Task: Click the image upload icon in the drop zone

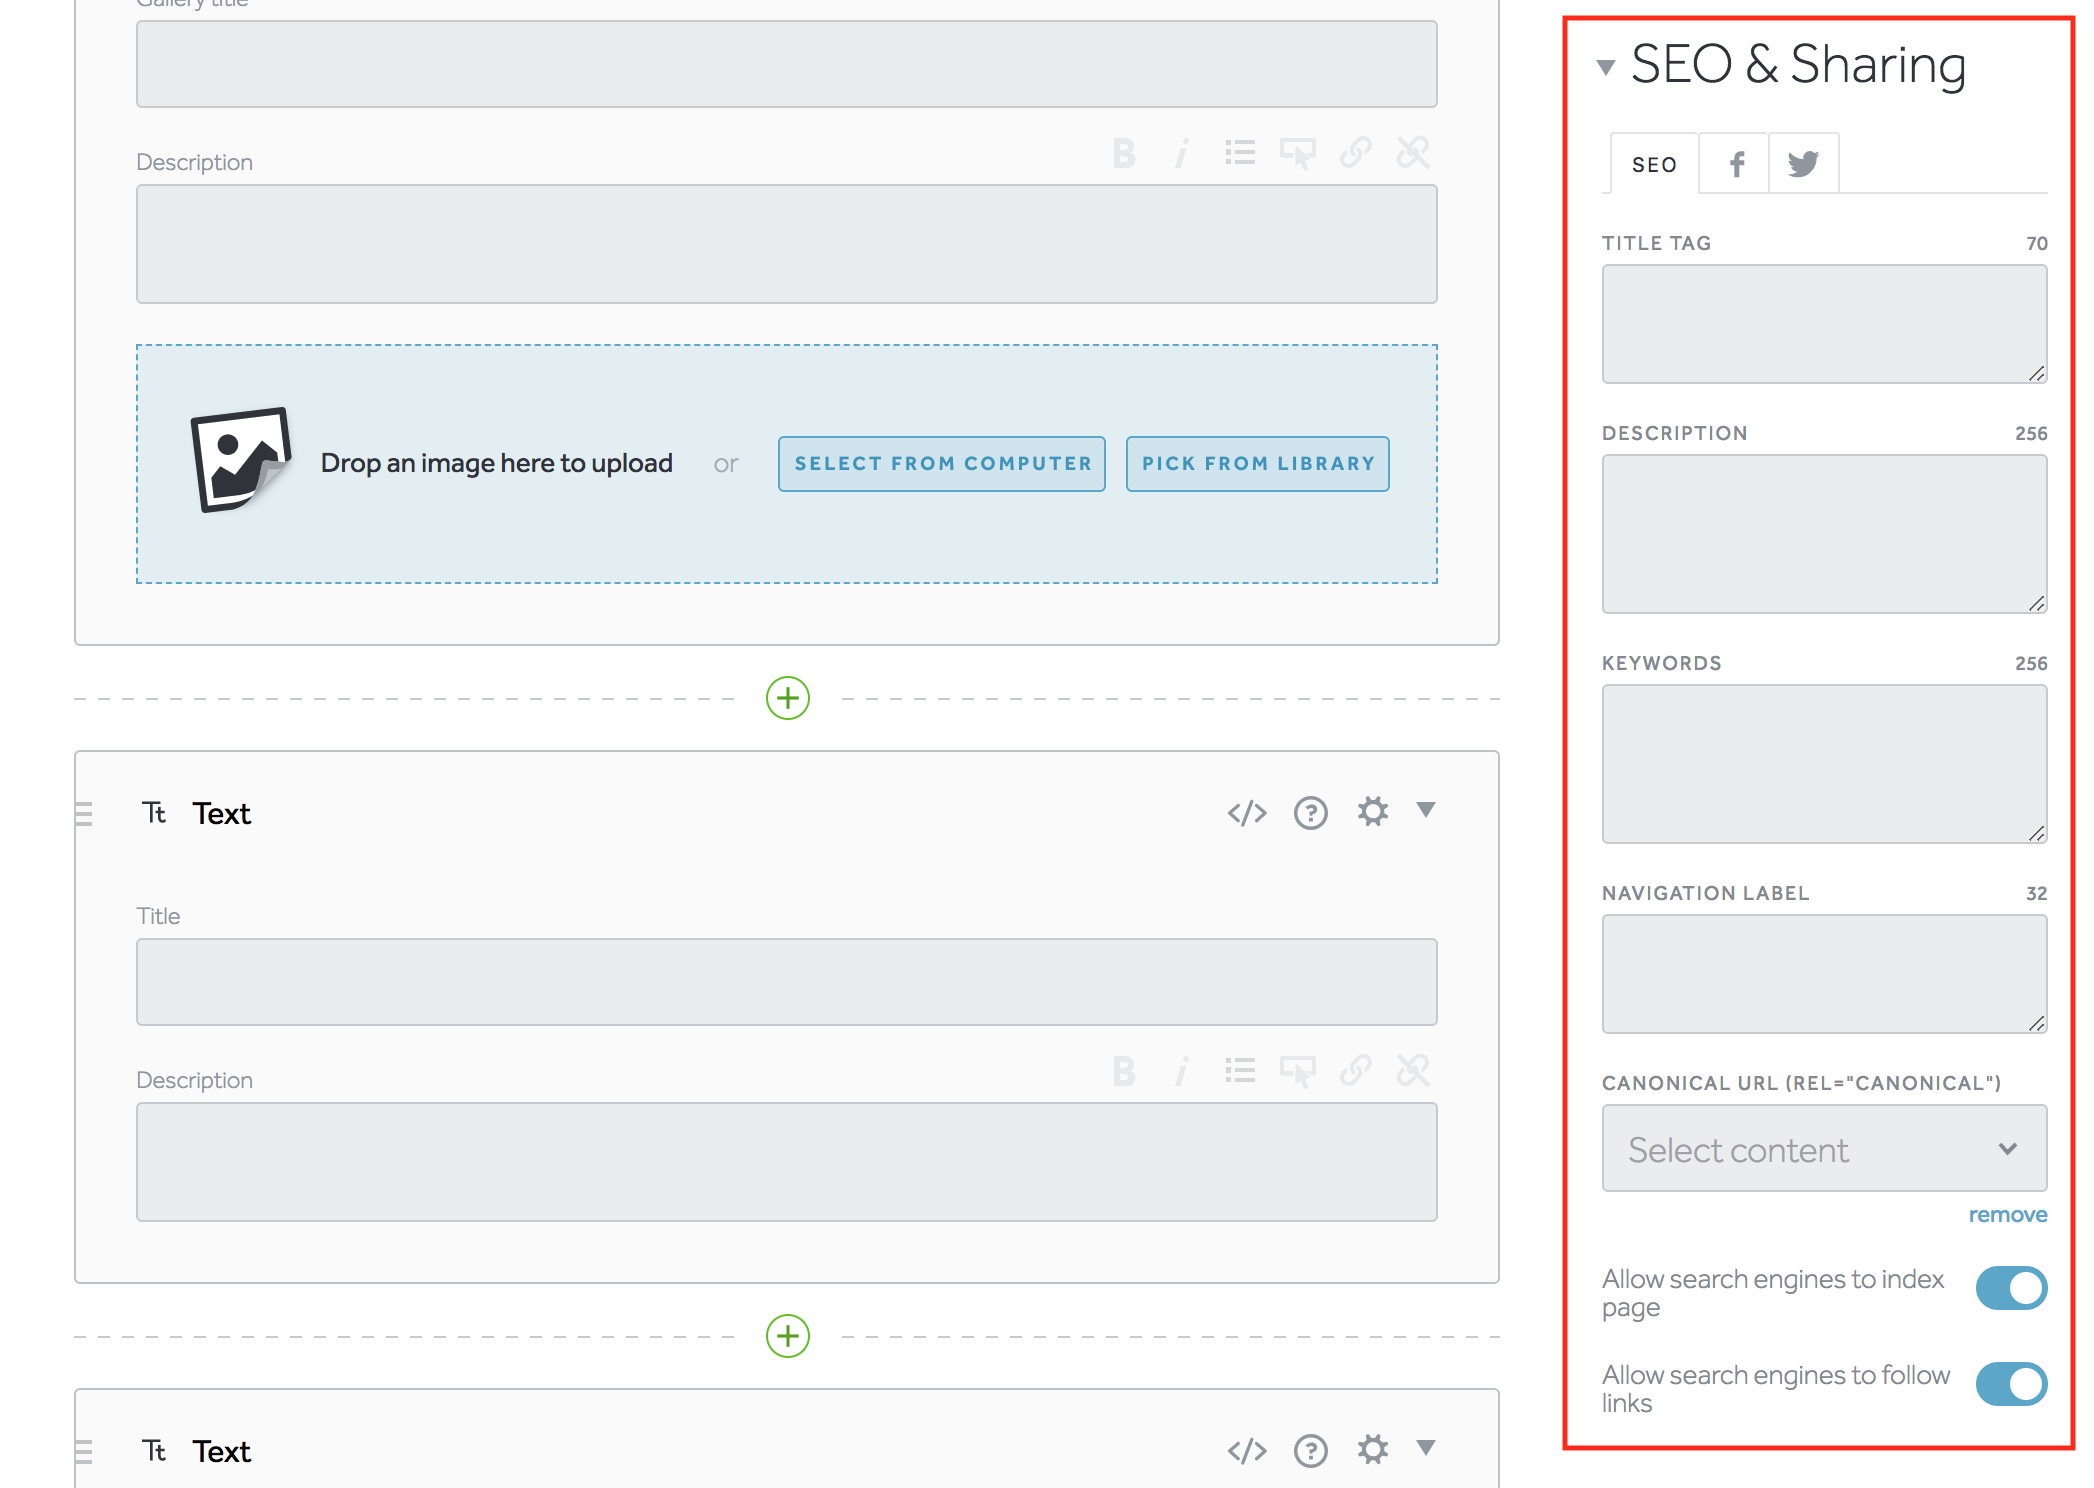Action: 241,460
